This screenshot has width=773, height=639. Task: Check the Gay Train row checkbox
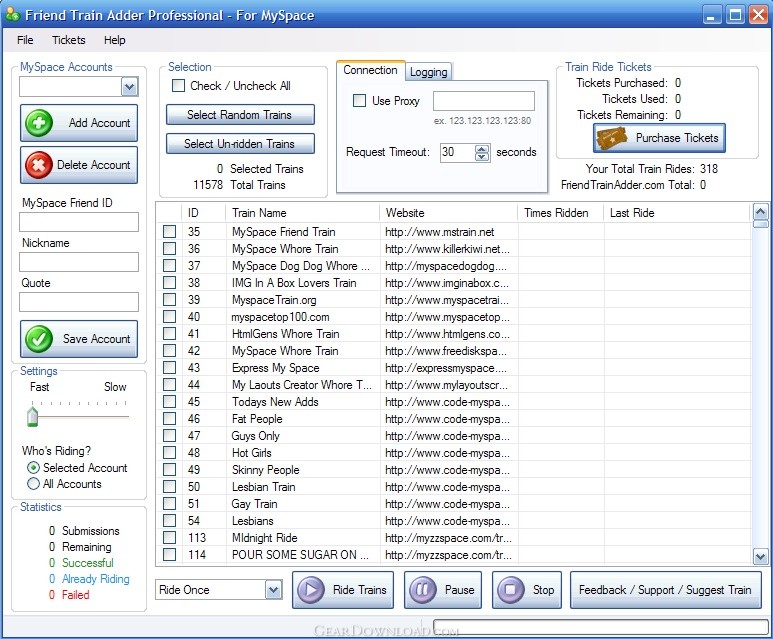point(170,503)
